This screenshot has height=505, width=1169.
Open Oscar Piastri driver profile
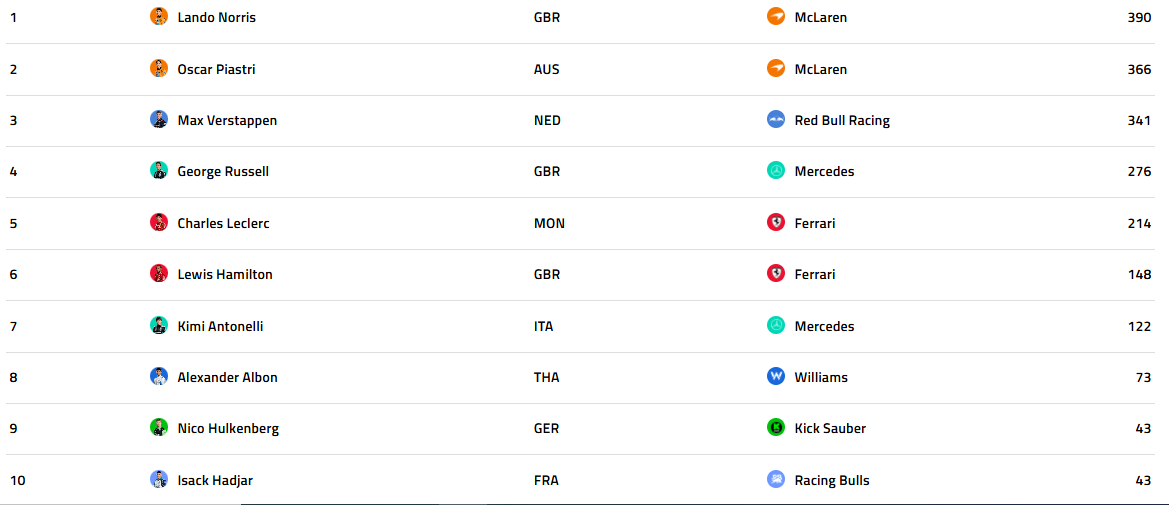tap(216, 69)
